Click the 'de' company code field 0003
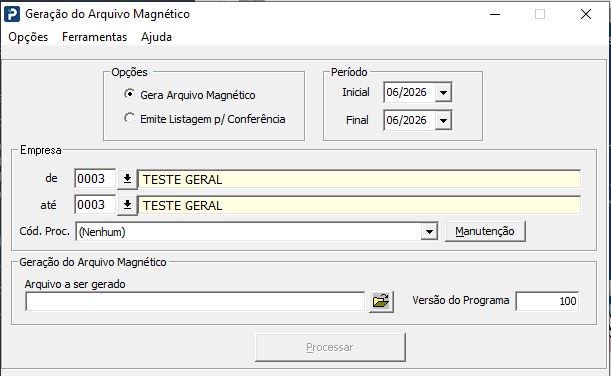 pos(95,179)
